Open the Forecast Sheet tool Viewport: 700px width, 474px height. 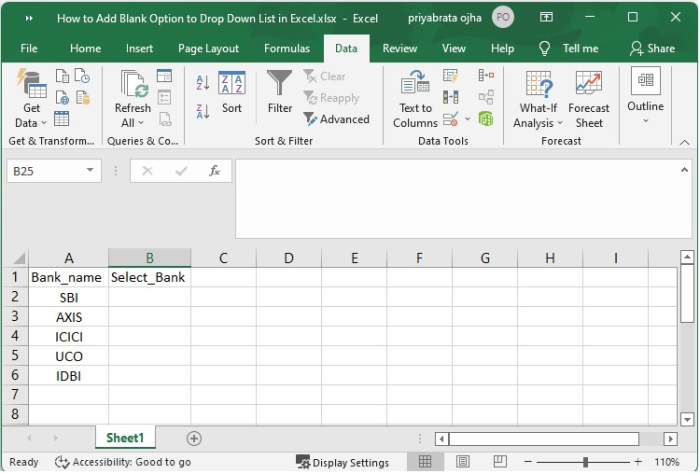[x=588, y=98]
